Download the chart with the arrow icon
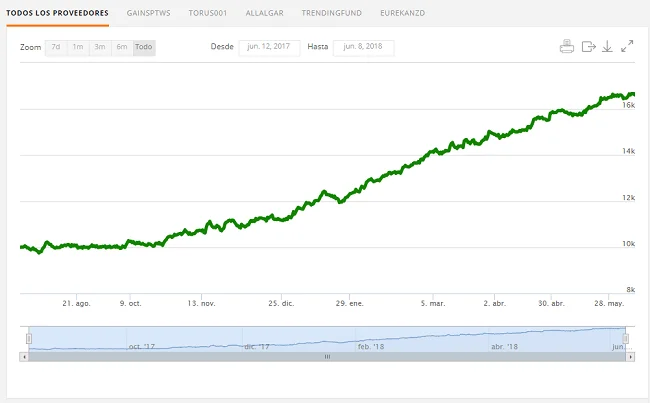Viewport: 650px width, 403px height. tap(607, 46)
